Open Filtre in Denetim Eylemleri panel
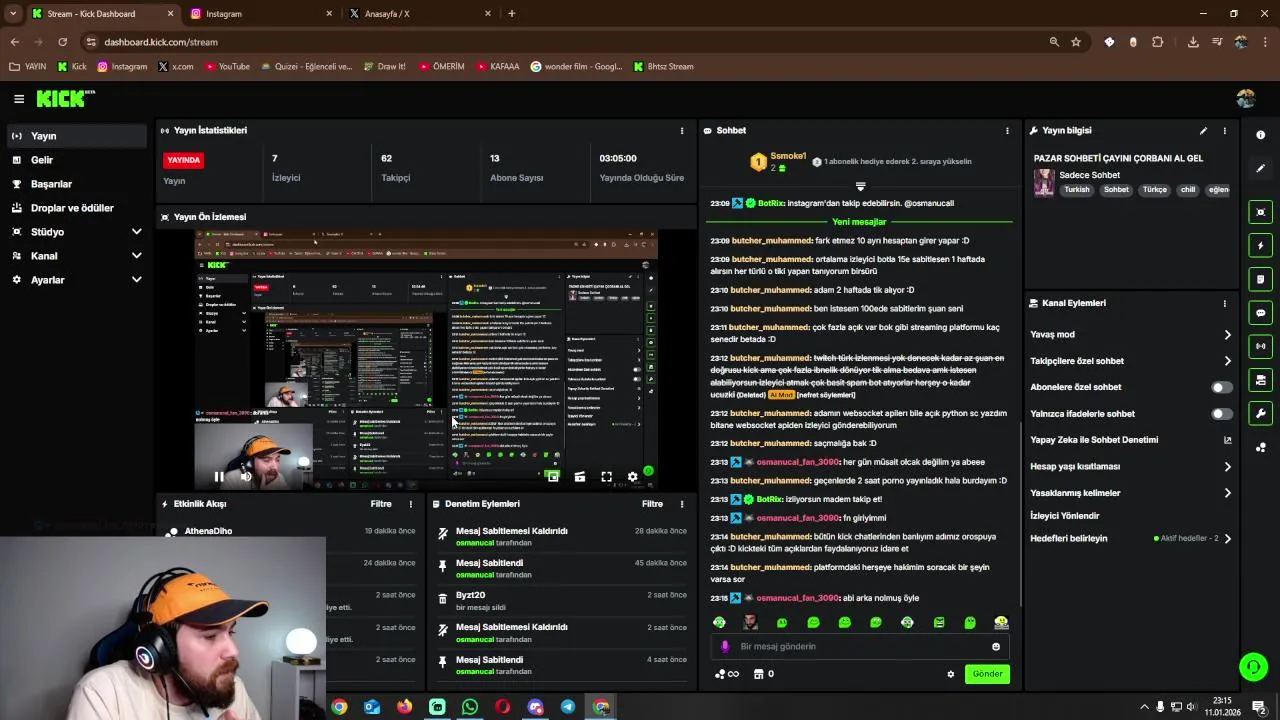The height and width of the screenshot is (720, 1280). coord(652,504)
